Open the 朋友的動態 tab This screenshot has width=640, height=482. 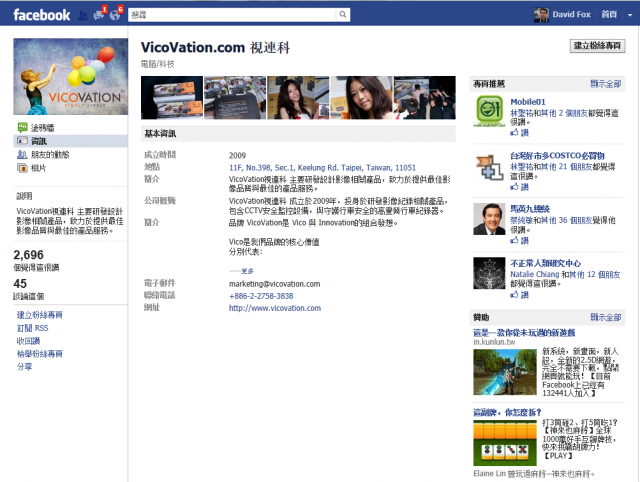[x=50, y=155]
